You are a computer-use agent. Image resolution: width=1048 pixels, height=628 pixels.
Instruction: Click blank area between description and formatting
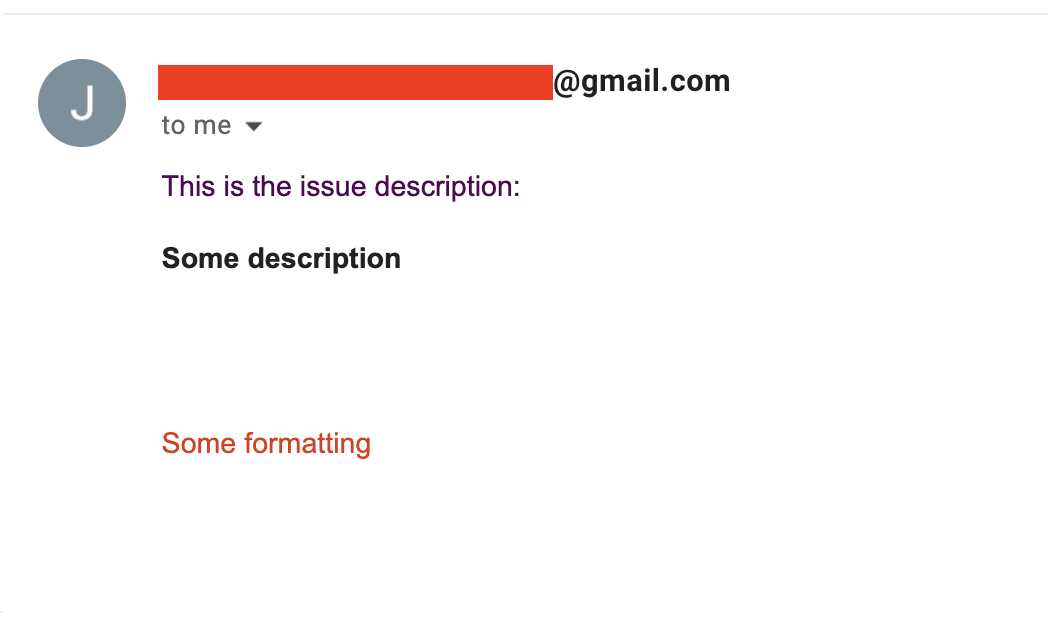pyautogui.click(x=400, y=350)
